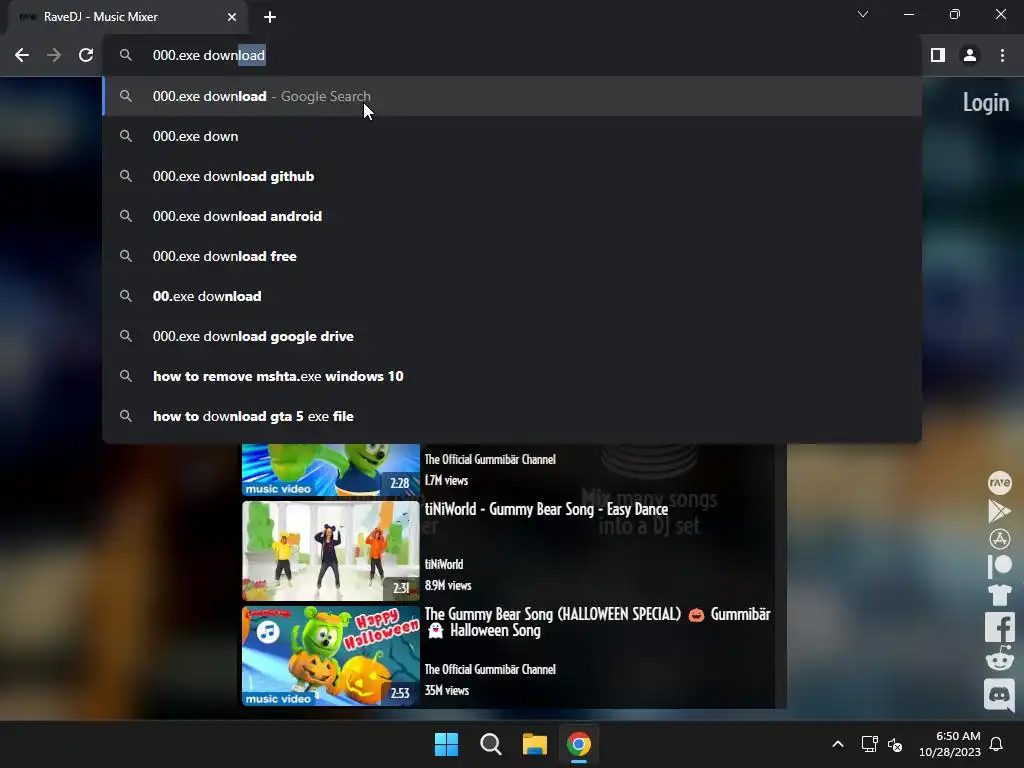
Task: Open File Explorer from the taskbar
Action: [535, 744]
